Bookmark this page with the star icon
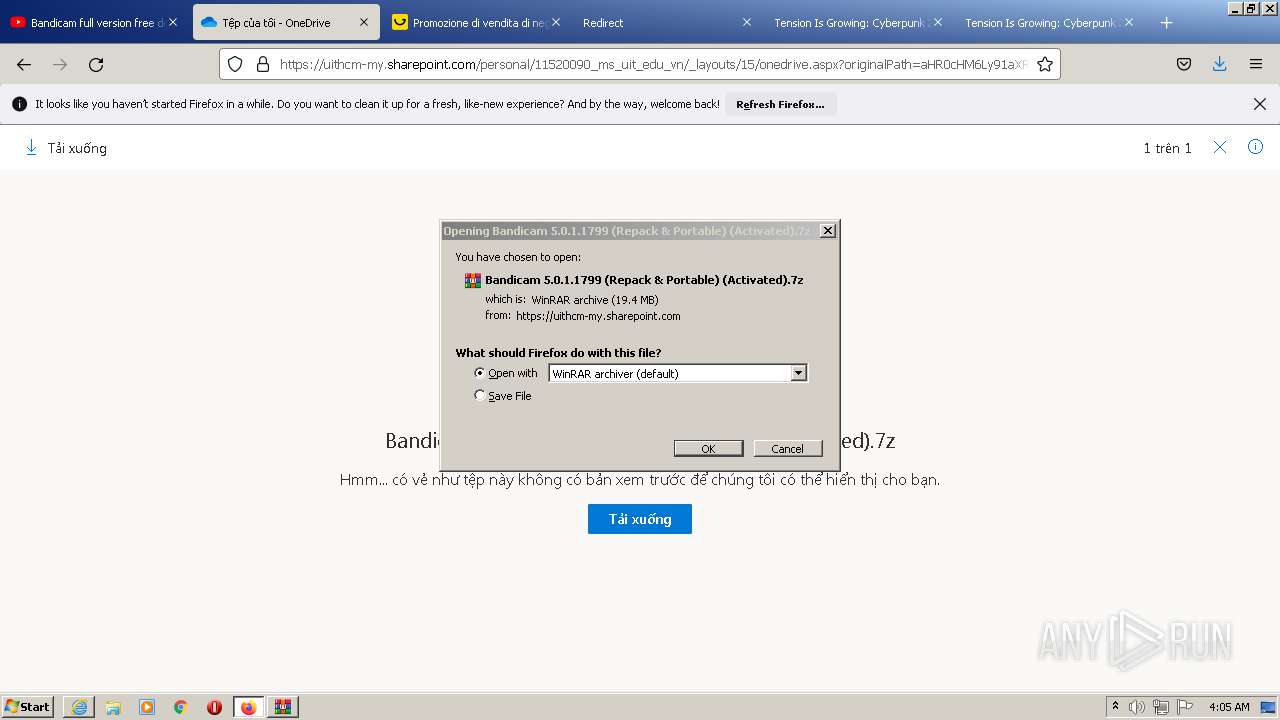Image resolution: width=1280 pixels, height=720 pixels. tap(1045, 64)
